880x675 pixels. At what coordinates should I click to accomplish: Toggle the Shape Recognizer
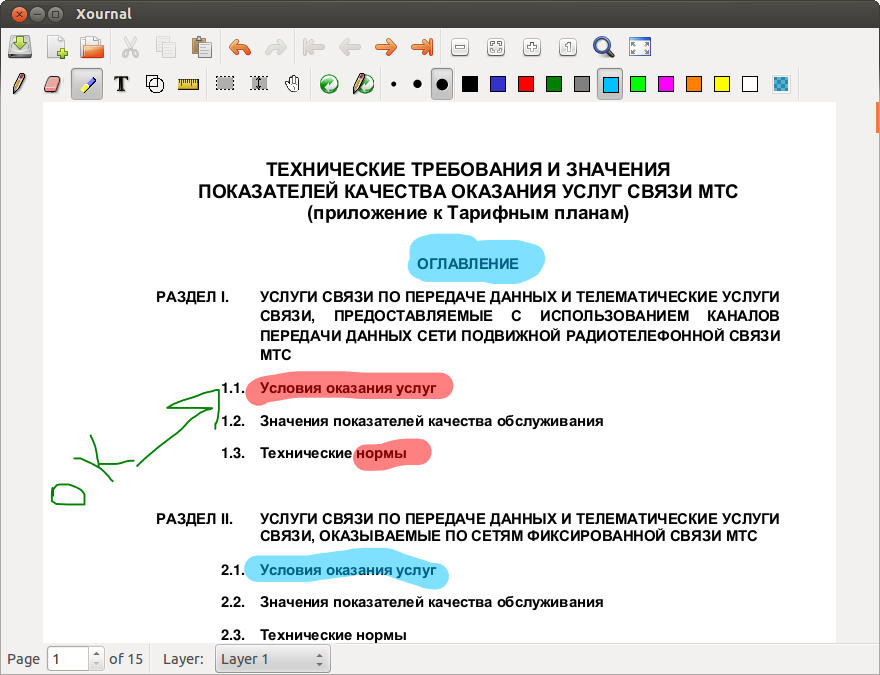155,84
